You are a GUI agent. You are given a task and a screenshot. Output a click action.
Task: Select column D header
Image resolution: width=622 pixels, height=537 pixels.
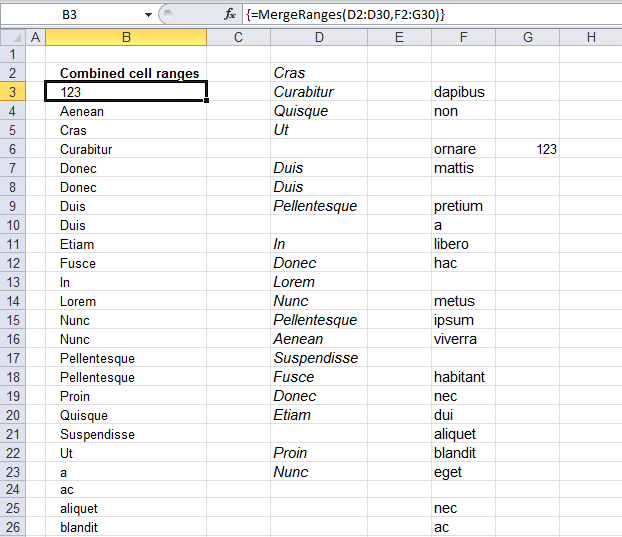[319, 37]
